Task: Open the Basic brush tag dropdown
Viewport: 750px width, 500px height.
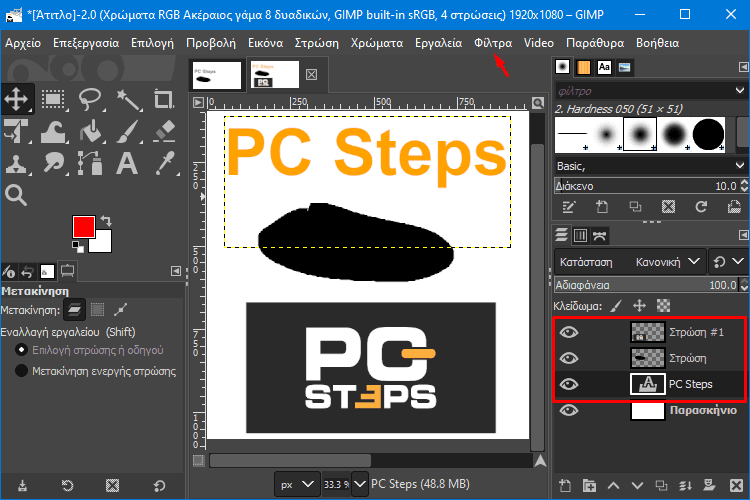Action: point(651,166)
